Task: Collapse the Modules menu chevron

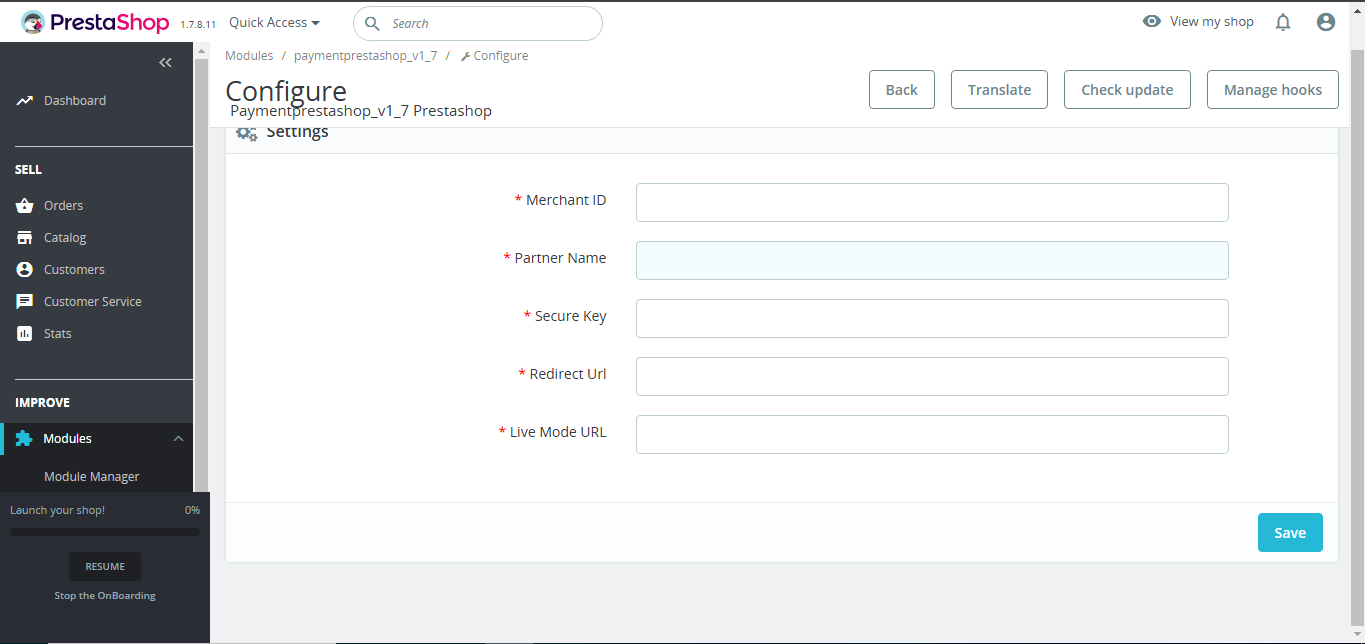Action: click(x=178, y=439)
